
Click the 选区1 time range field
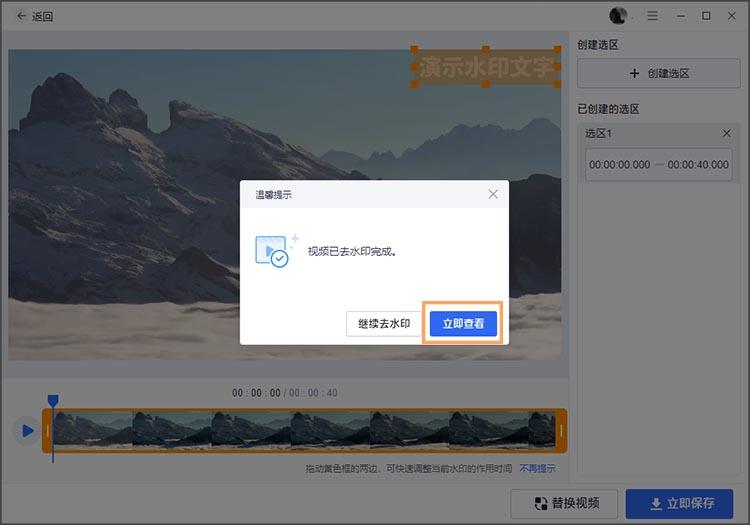(x=659, y=165)
